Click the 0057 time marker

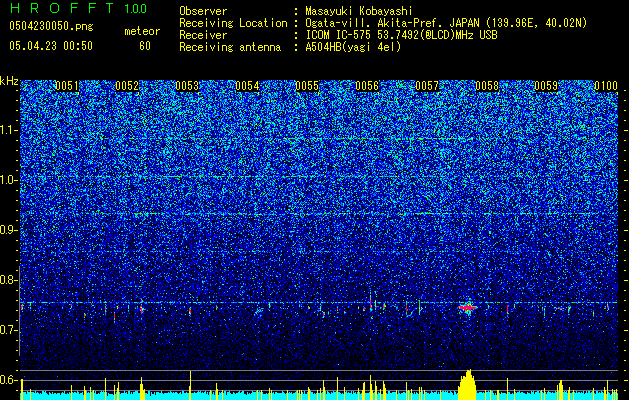click(427, 86)
